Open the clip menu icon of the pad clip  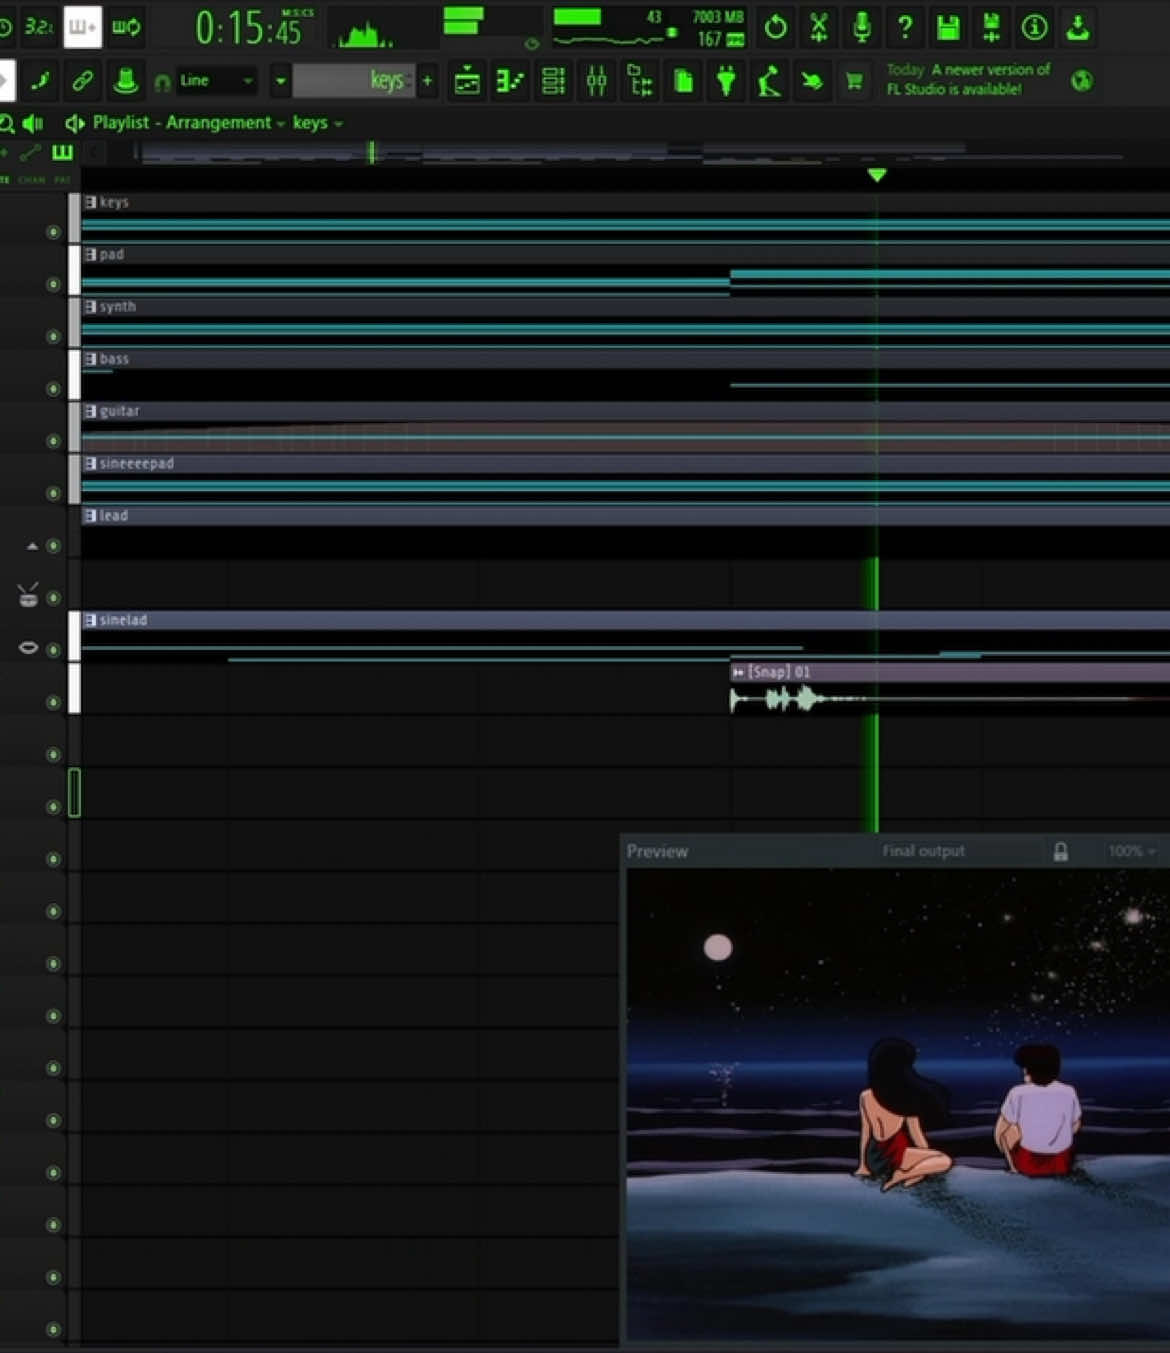90,254
